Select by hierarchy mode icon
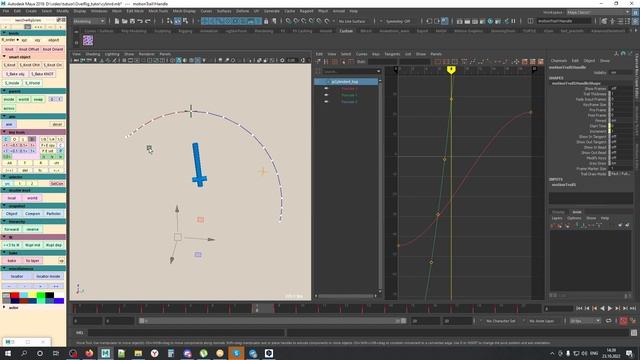Screen dimensions: 640x360 coord(170,21)
